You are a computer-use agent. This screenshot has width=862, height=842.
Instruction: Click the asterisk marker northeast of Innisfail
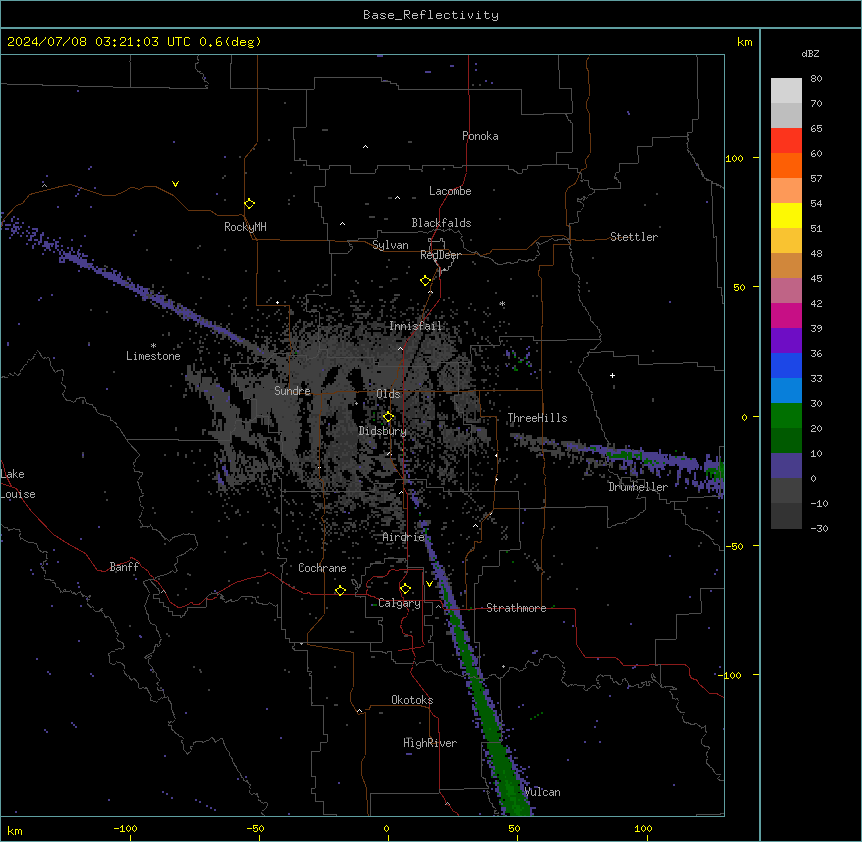[x=502, y=304]
